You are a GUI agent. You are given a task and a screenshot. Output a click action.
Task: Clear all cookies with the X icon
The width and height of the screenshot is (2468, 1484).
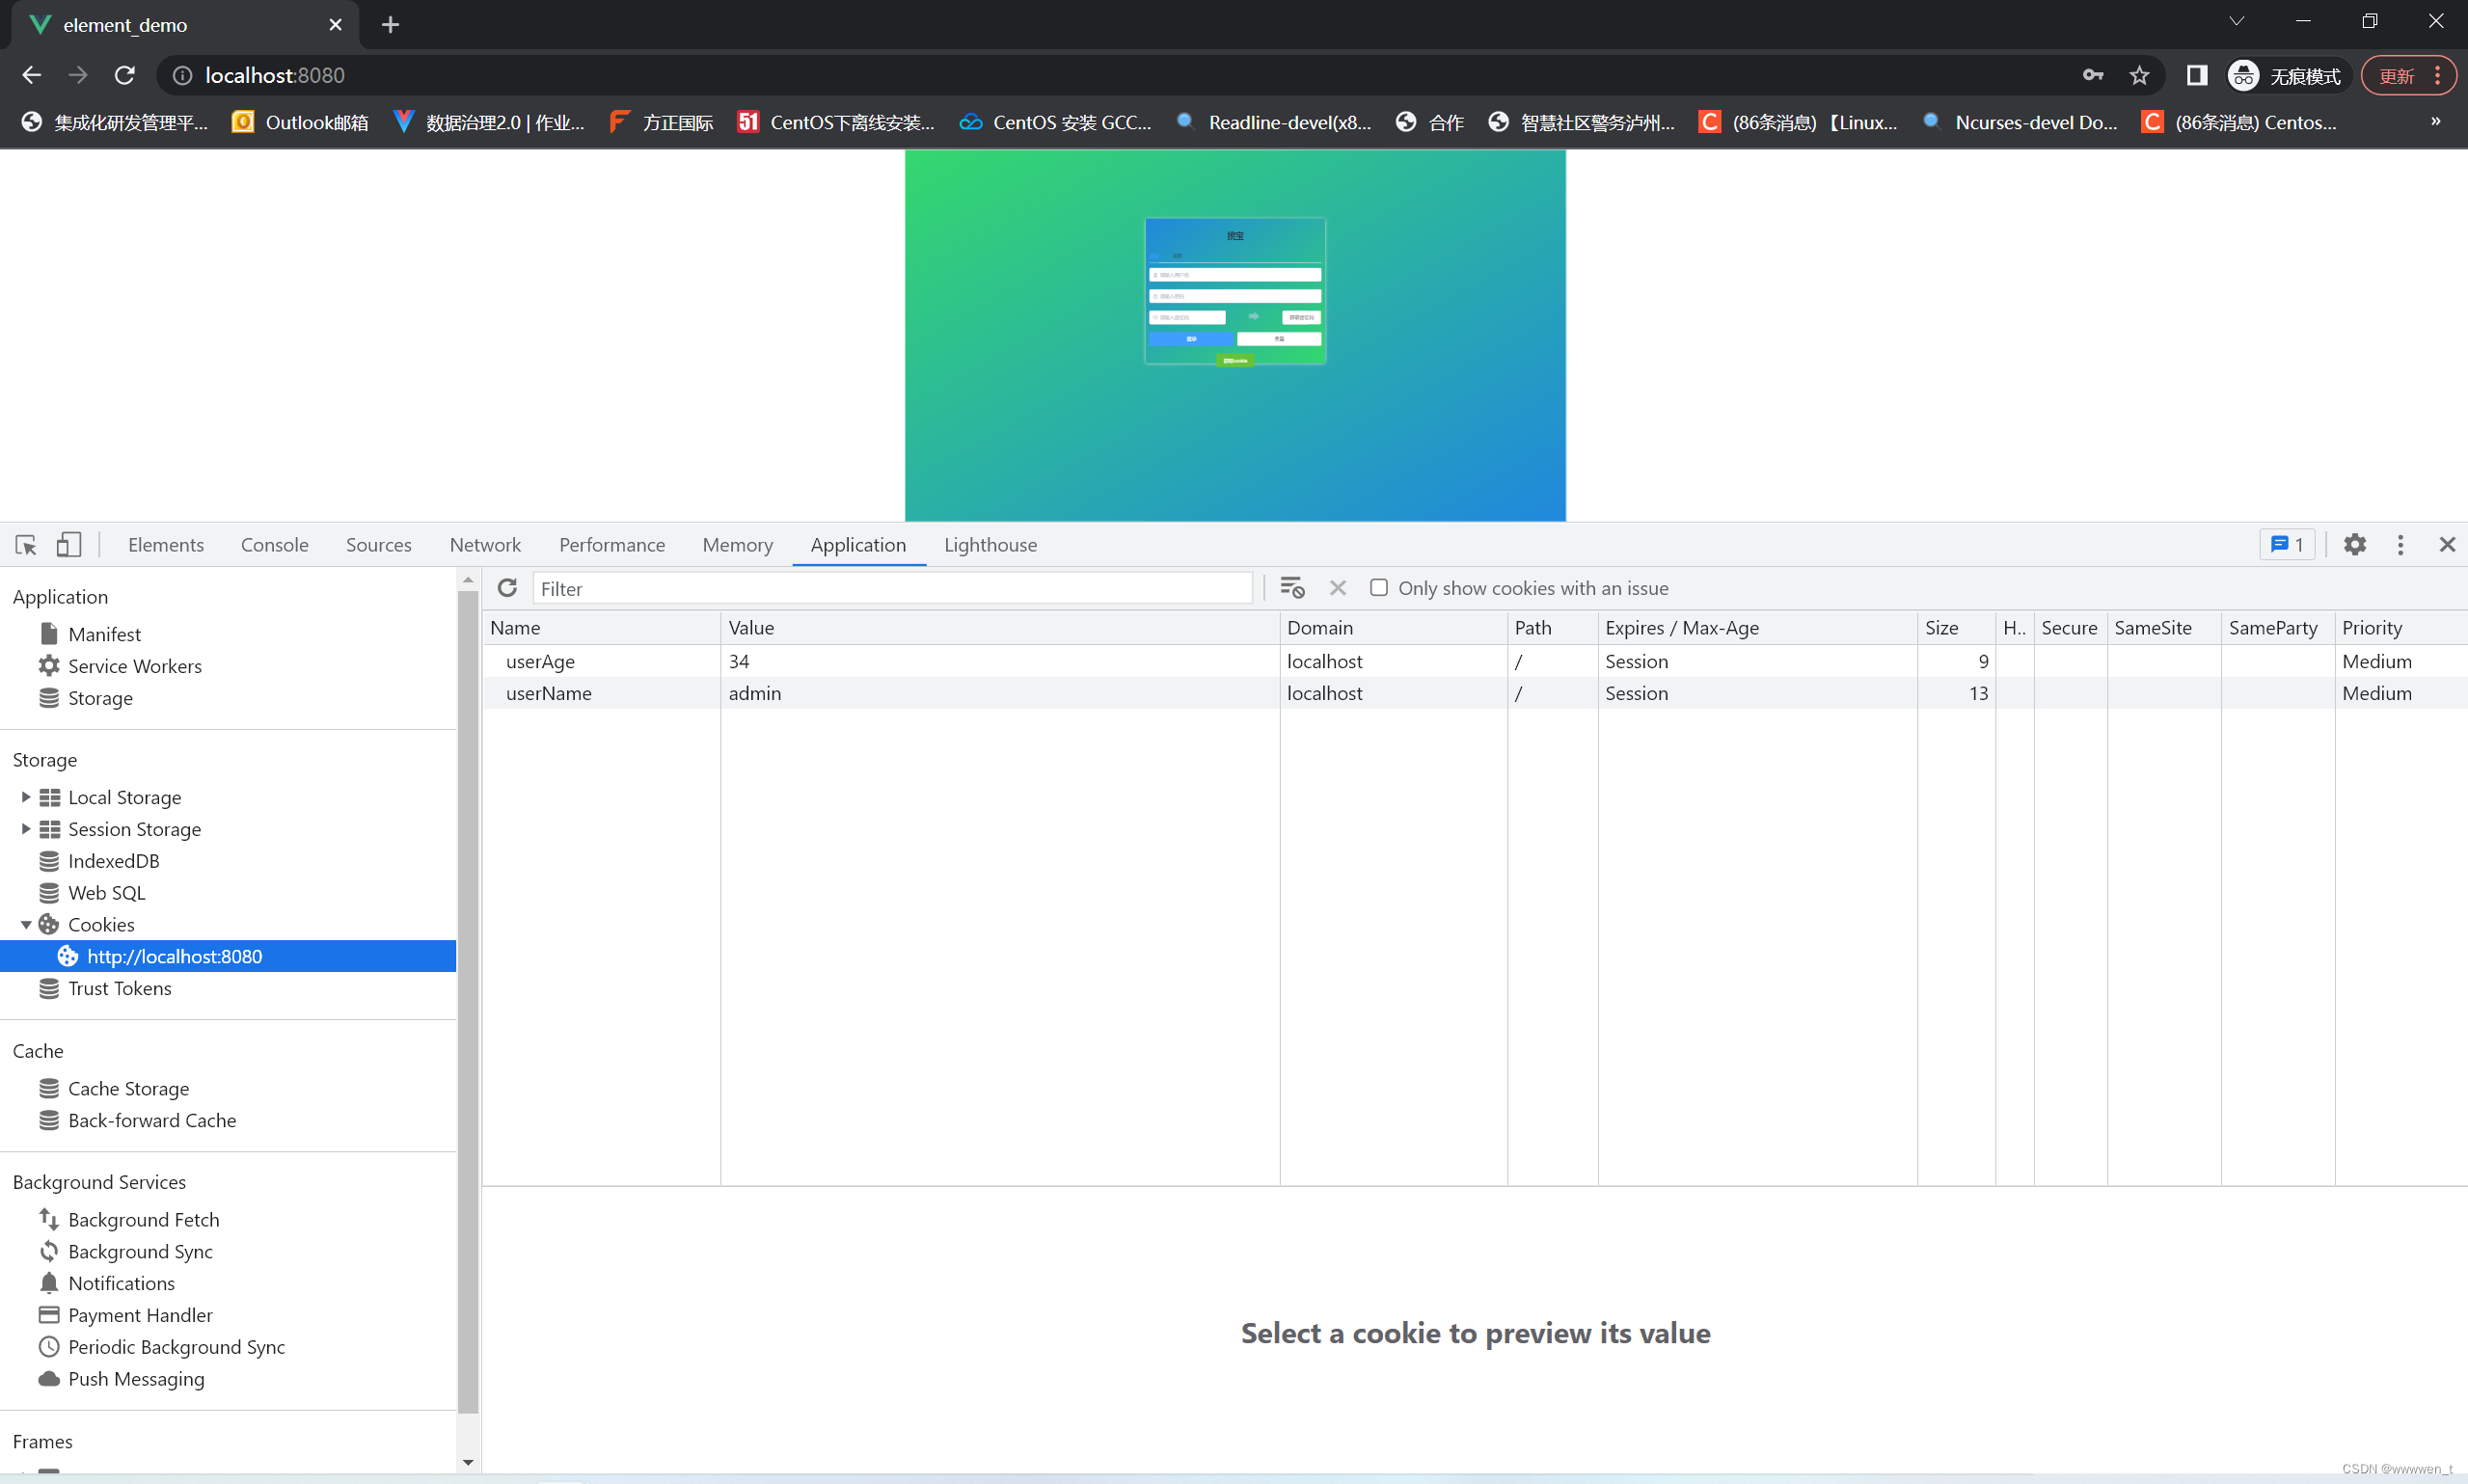pos(1338,587)
